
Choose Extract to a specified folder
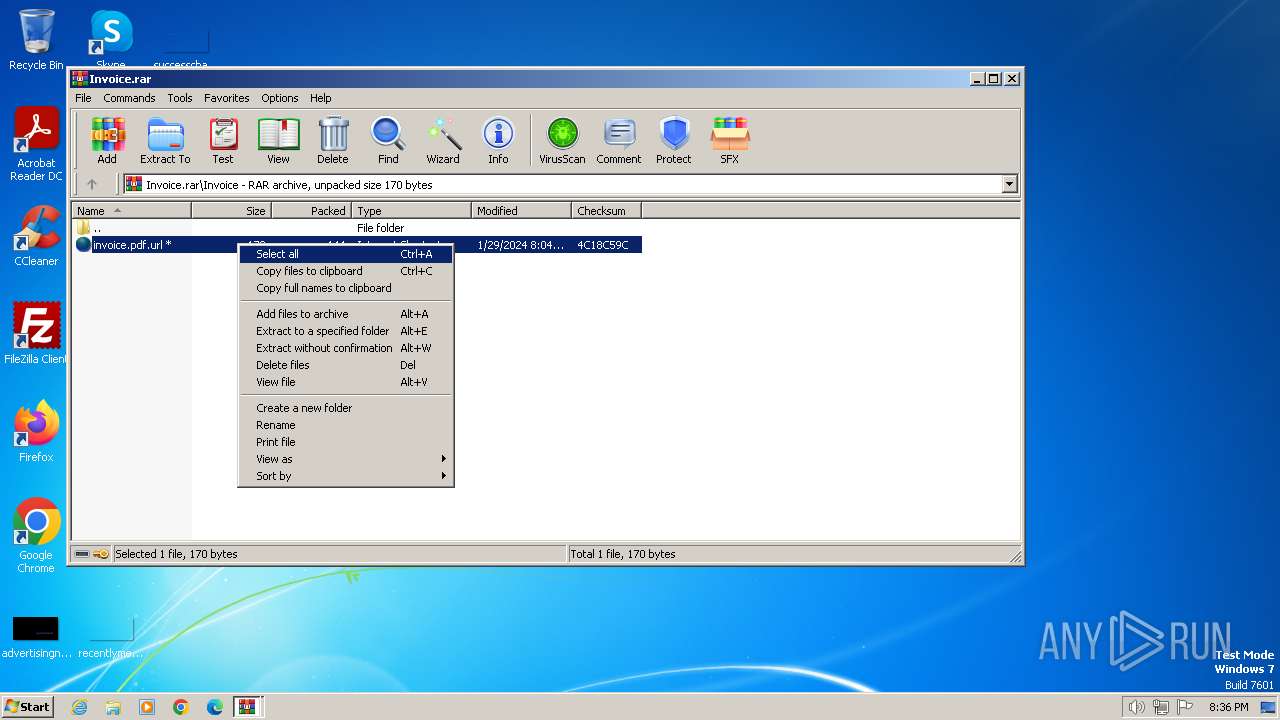click(x=346, y=331)
